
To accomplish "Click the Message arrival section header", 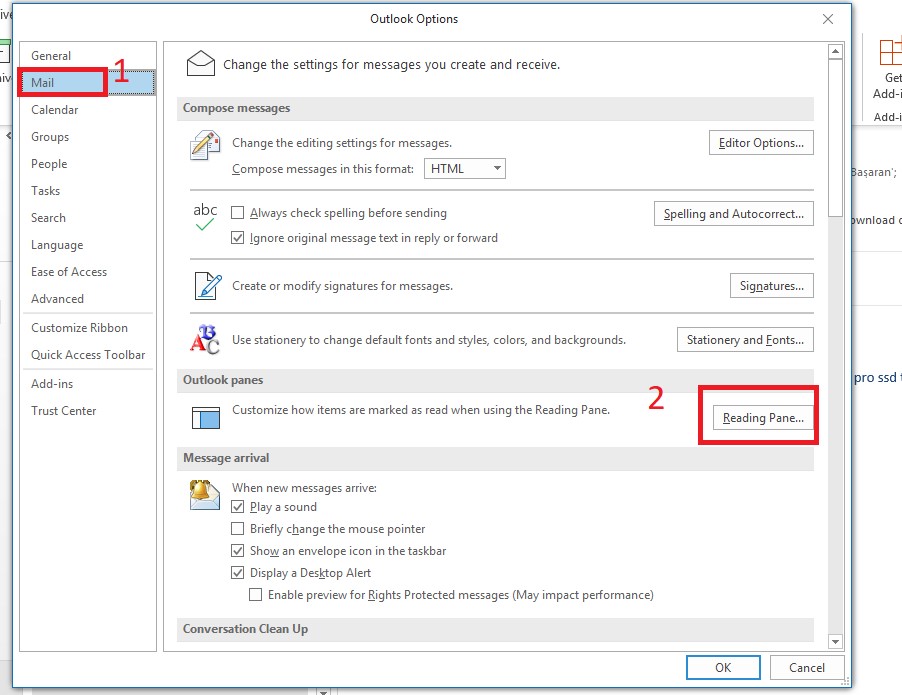I will [x=495, y=458].
